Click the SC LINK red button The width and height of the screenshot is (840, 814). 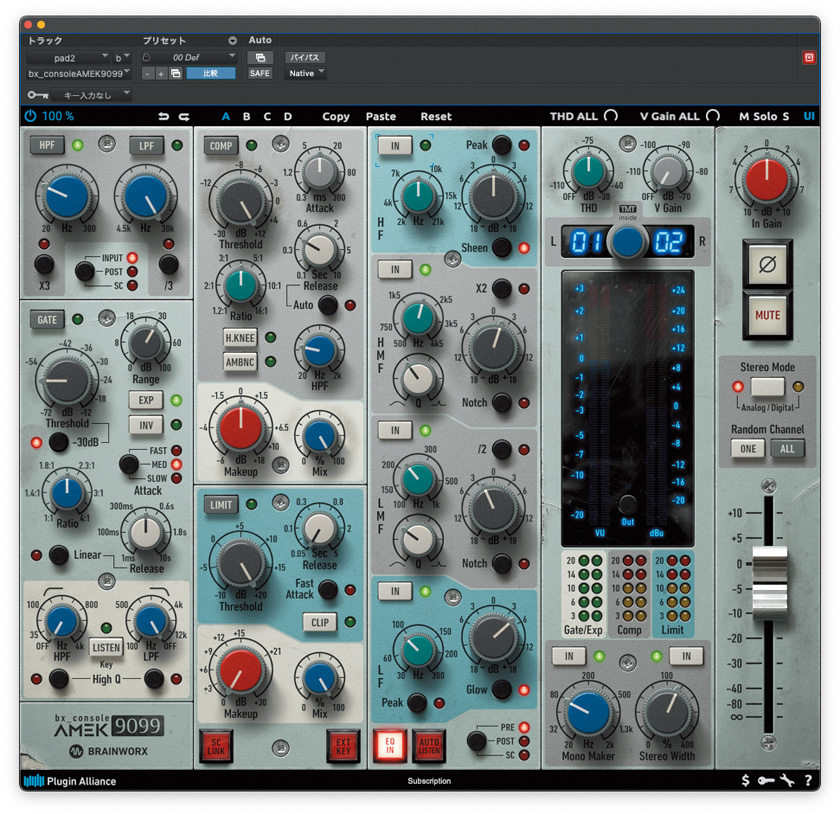pos(215,746)
